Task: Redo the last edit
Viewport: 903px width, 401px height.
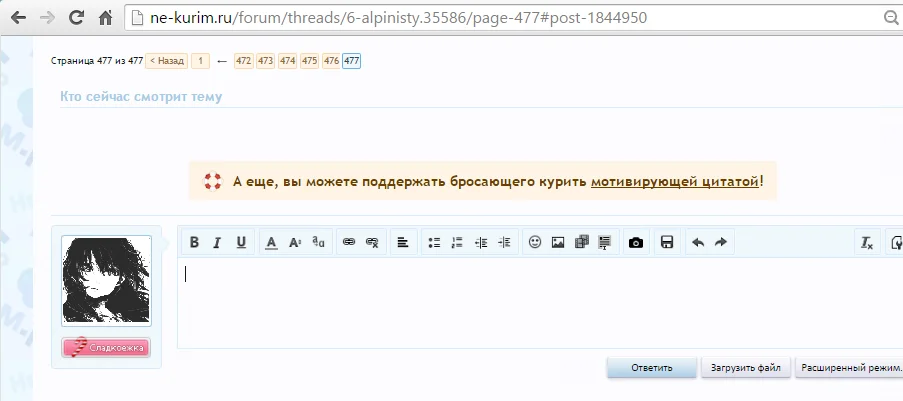Action: point(720,243)
